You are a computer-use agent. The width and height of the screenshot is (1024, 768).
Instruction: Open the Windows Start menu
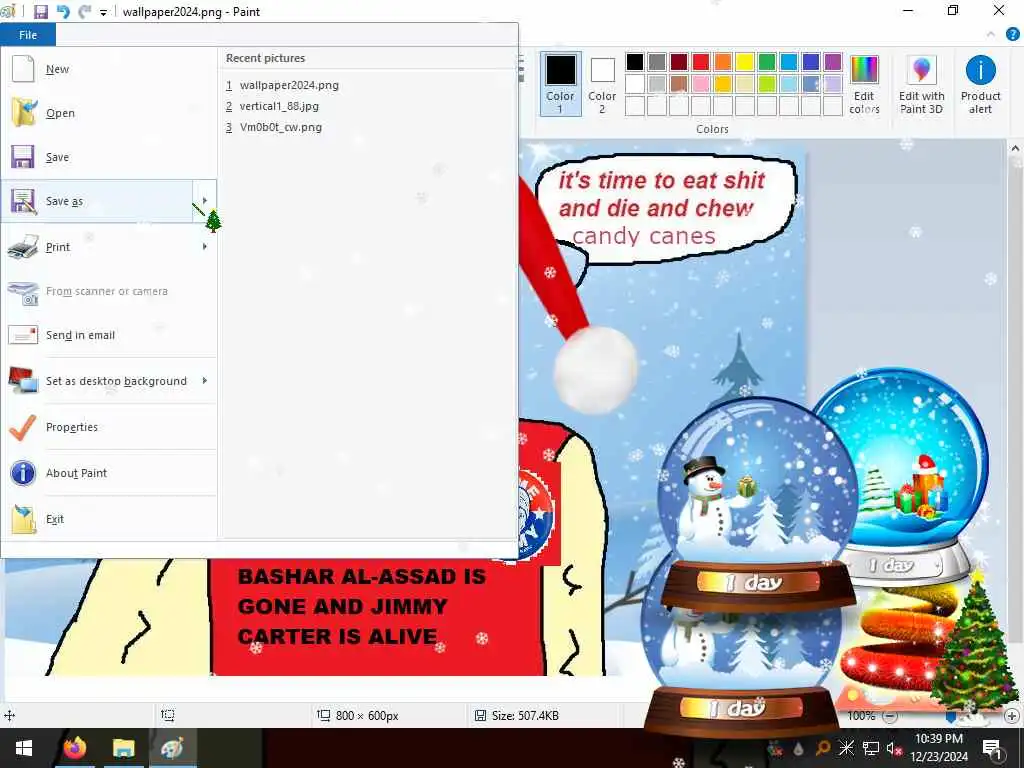tap(24, 748)
